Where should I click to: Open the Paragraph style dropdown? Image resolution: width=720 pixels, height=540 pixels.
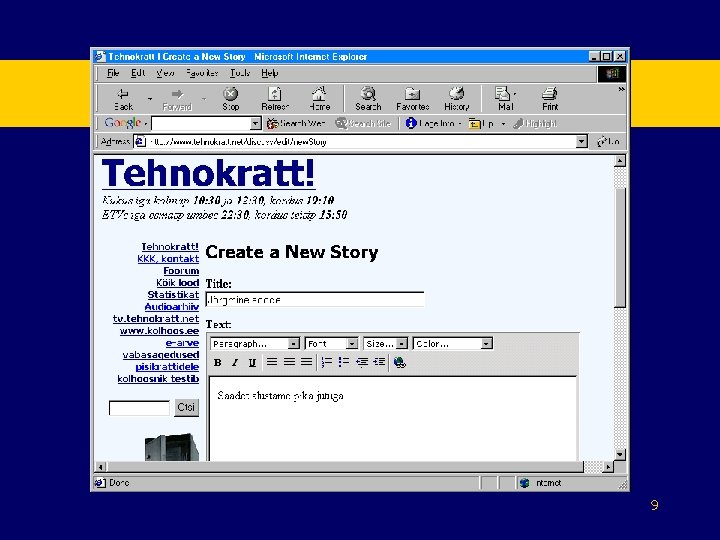coord(255,343)
